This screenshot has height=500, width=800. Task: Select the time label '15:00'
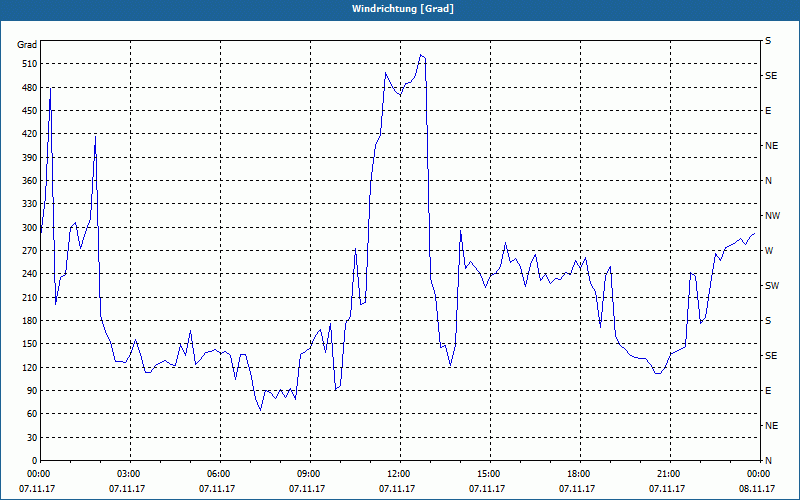[487, 473]
